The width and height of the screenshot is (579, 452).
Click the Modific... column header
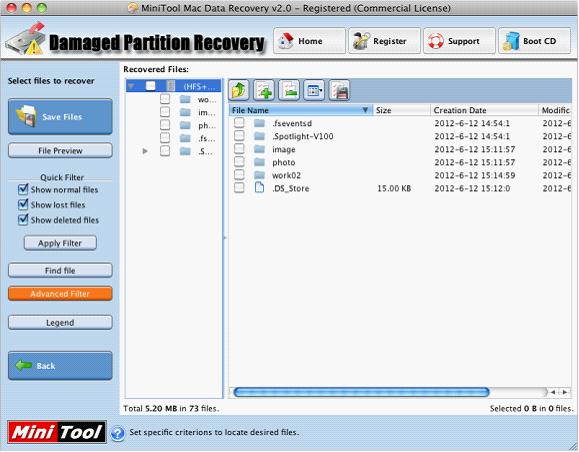click(x=555, y=110)
